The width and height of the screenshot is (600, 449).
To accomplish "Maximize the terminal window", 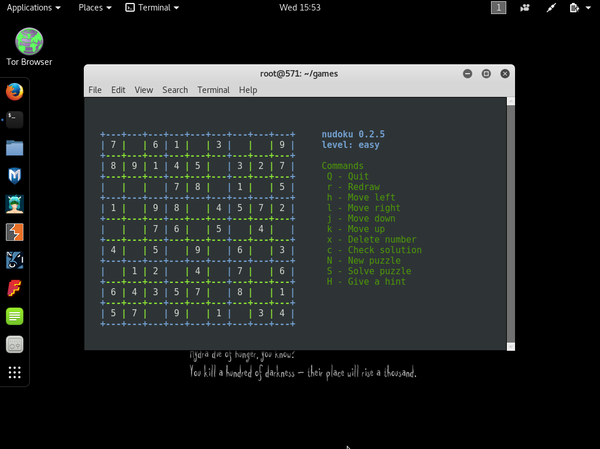I will (x=486, y=73).
